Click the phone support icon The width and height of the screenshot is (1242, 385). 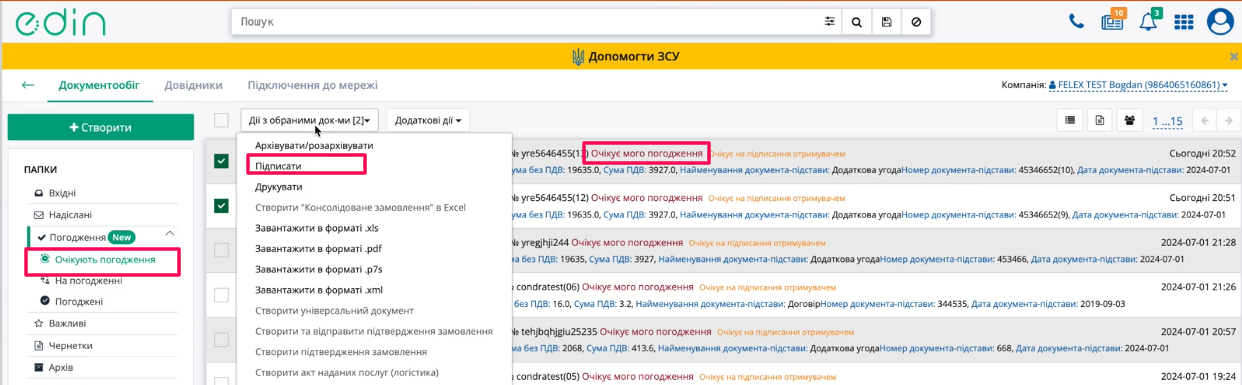point(1076,21)
